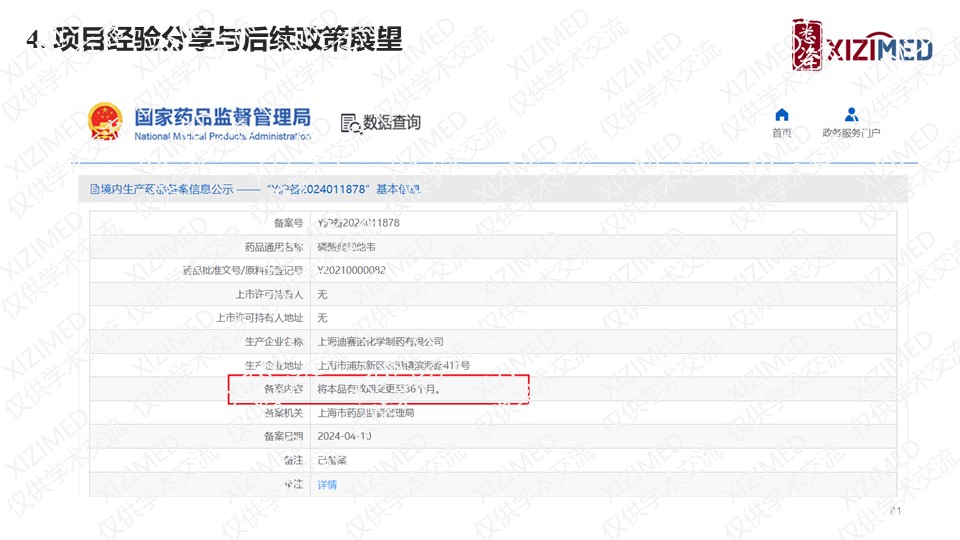The height and width of the screenshot is (540, 960).
Task: Go to 首页 via the house icon
Action: tap(782, 115)
